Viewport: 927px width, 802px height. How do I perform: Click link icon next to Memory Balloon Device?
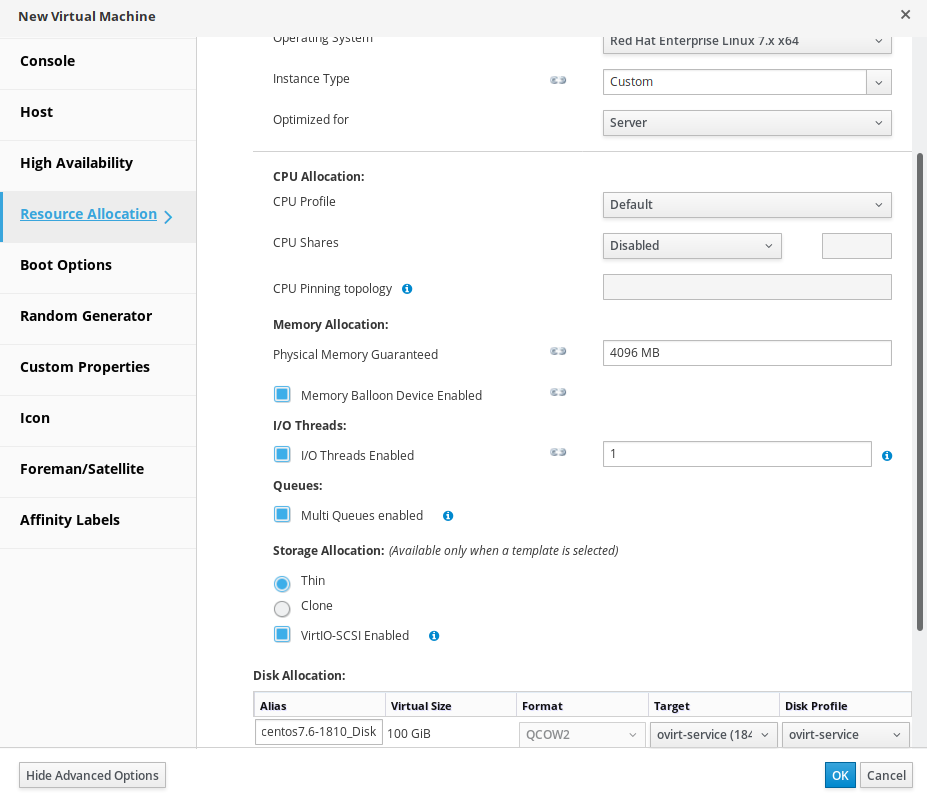click(x=558, y=393)
